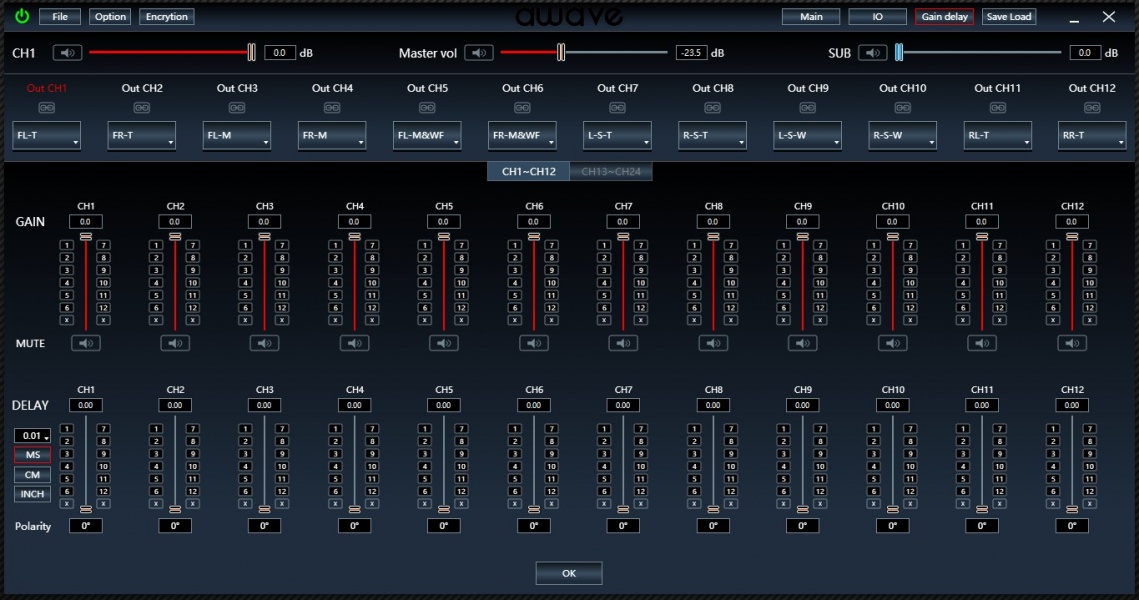This screenshot has height=600, width=1139.
Task: Click link icon under Out CH11
Action: (998, 108)
